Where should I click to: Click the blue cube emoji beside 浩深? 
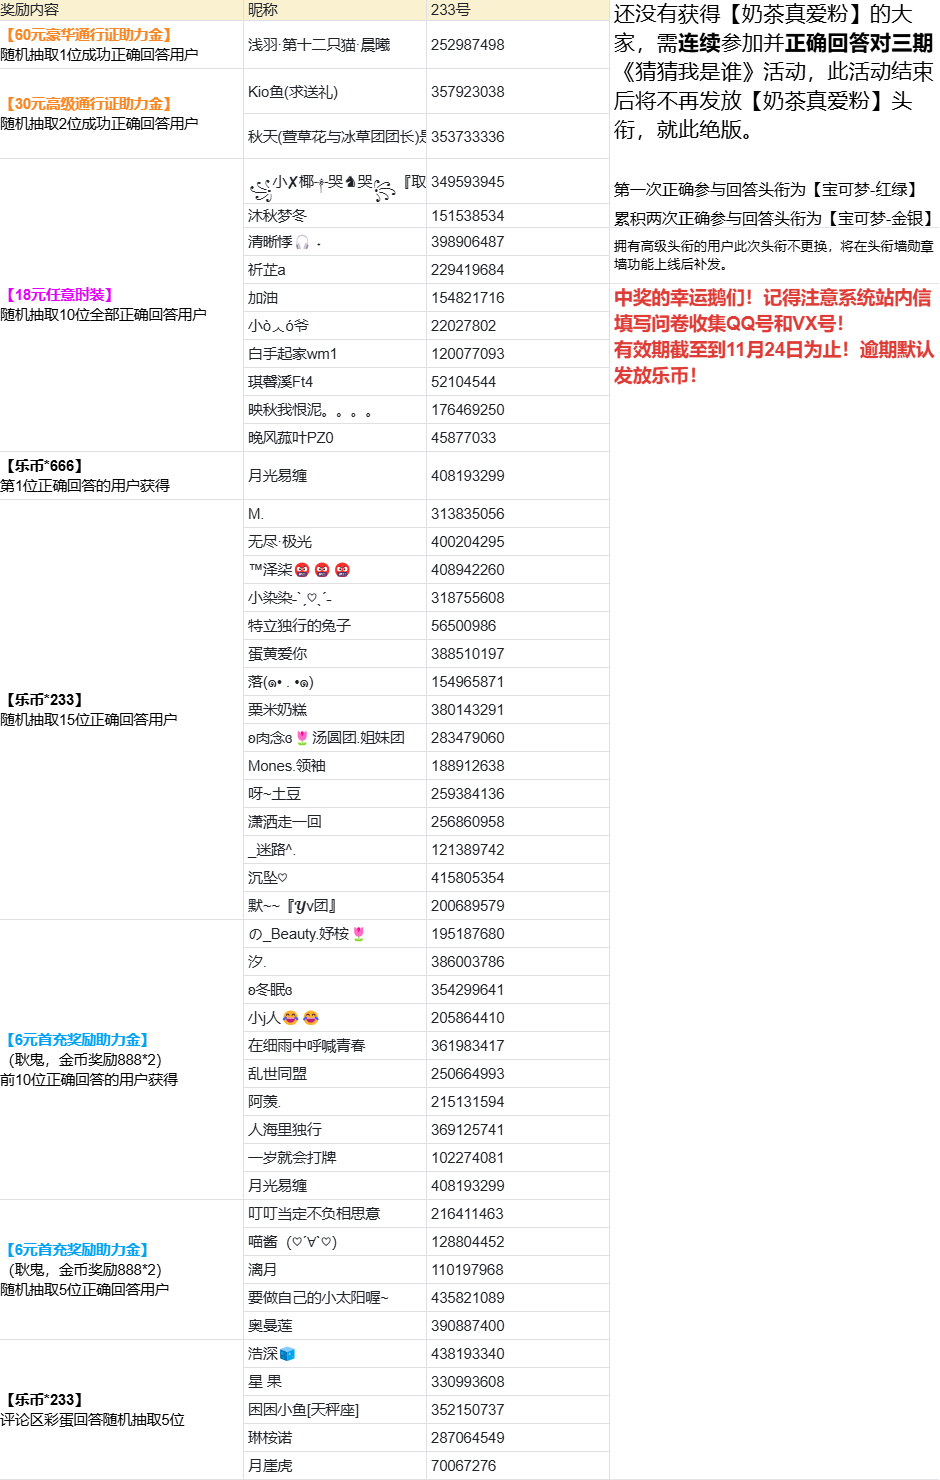coord(288,1354)
